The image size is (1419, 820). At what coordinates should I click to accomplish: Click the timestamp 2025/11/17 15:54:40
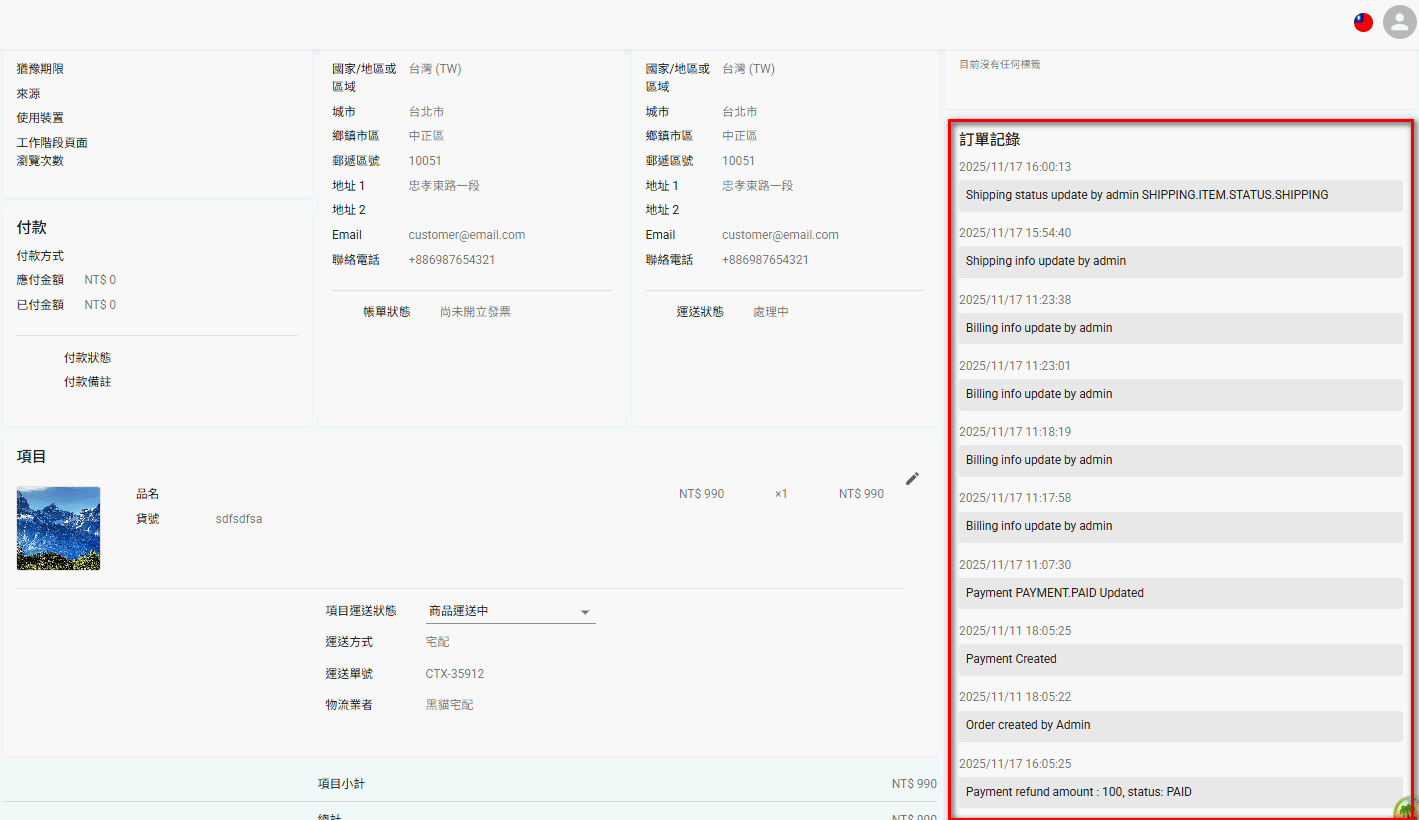pyautogui.click(x=1015, y=233)
